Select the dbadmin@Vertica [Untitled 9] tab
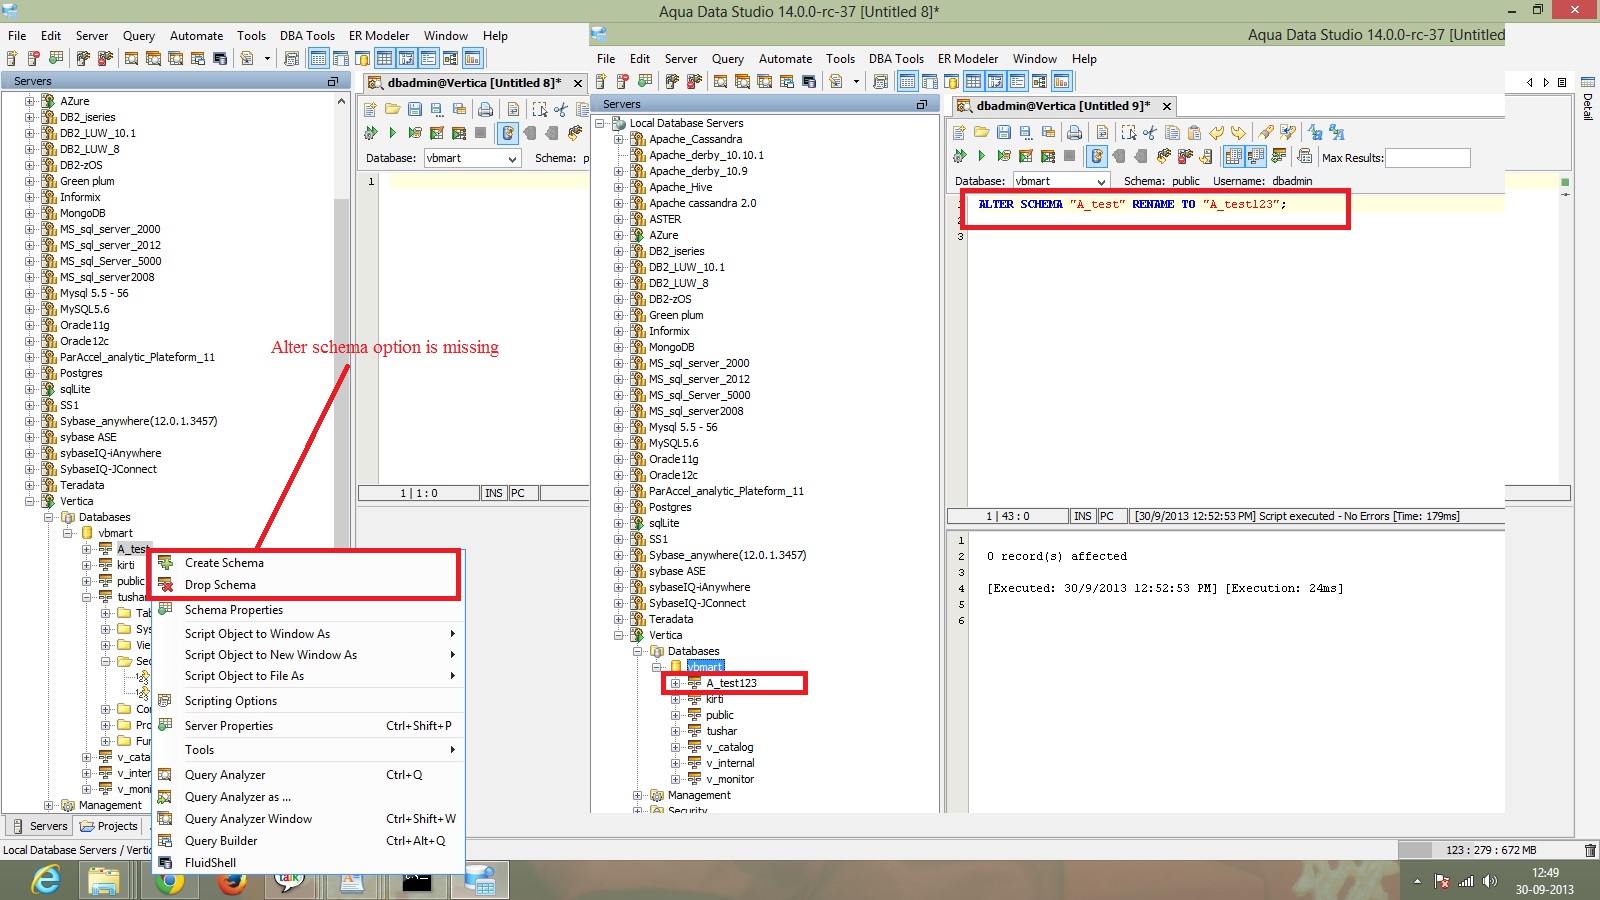 (x=1062, y=106)
